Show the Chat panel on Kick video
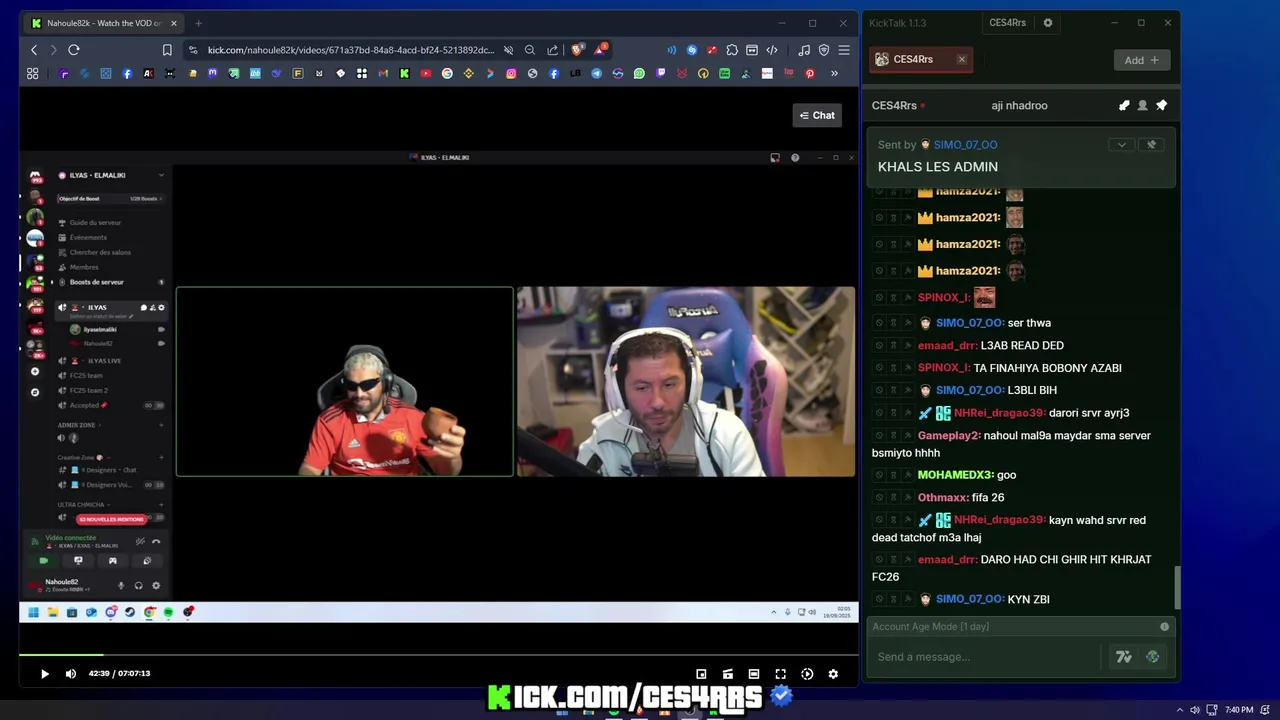The width and height of the screenshot is (1280, 720). [817, 115]
